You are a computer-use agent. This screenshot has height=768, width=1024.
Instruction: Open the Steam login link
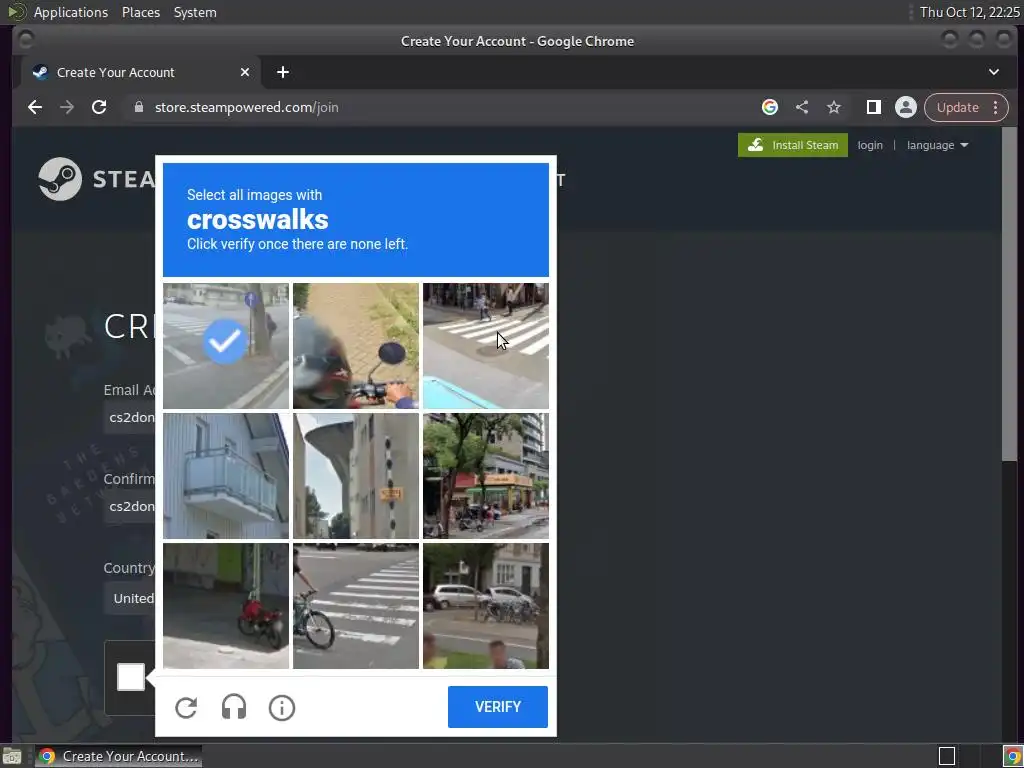[x=870, y=145]
